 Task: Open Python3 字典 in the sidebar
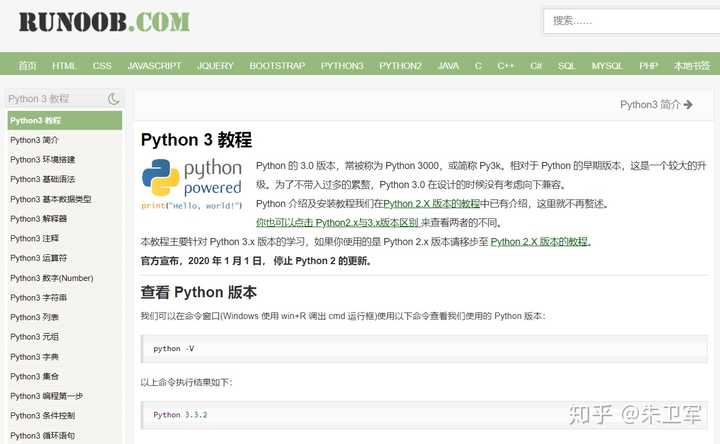pos(34,357)
